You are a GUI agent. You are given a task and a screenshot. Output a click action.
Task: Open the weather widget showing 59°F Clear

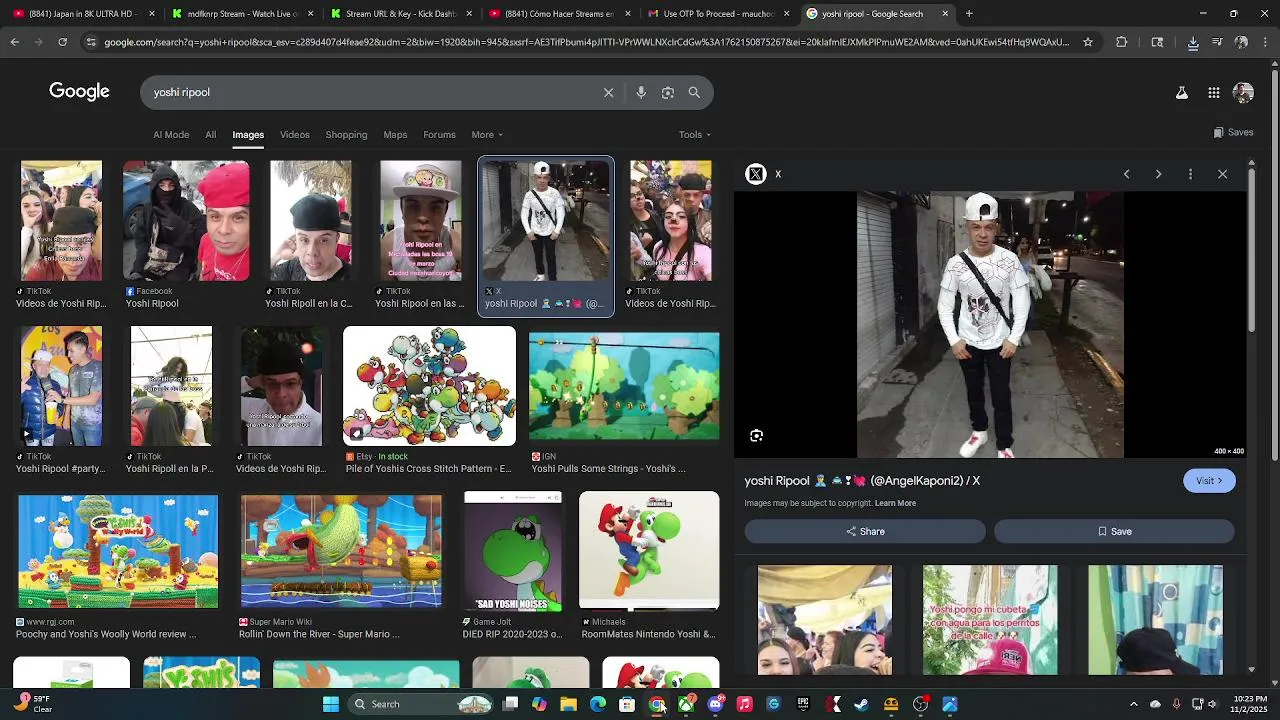[x=32, y=704]
